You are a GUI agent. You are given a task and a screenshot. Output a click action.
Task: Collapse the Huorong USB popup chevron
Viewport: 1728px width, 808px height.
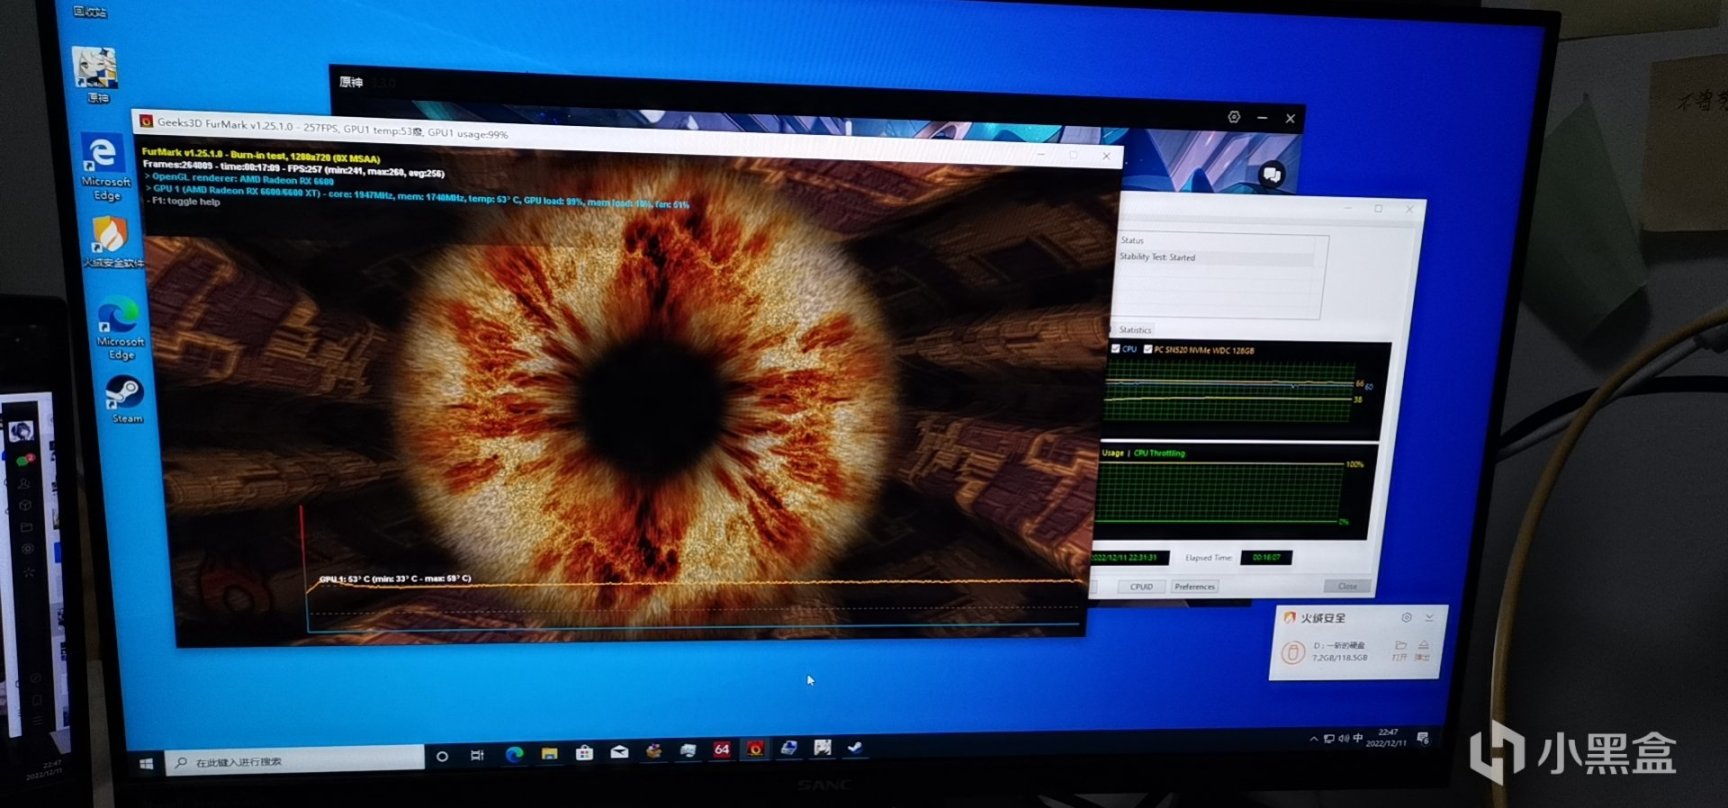[x=1428, y=616]
